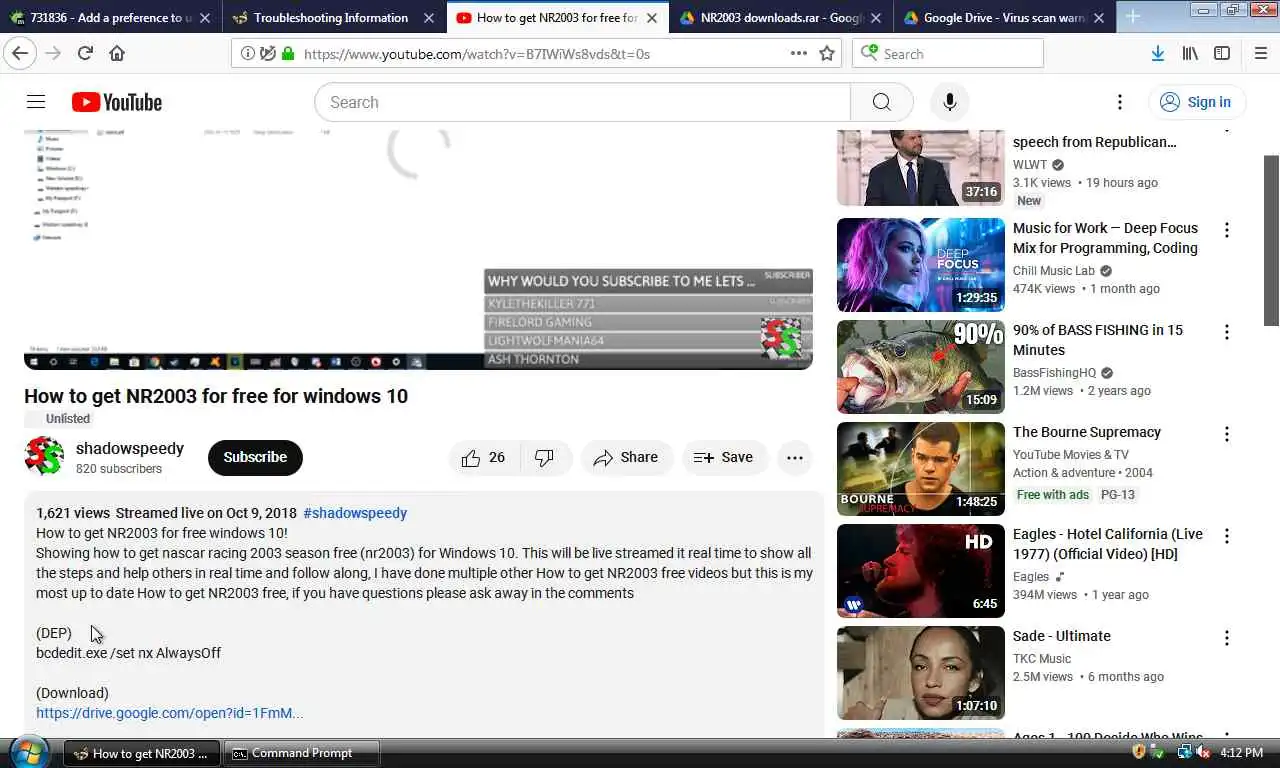Subscribe to shadowspeedy channel
This screenshot has height=768, width=1280.
coord(255,457)
